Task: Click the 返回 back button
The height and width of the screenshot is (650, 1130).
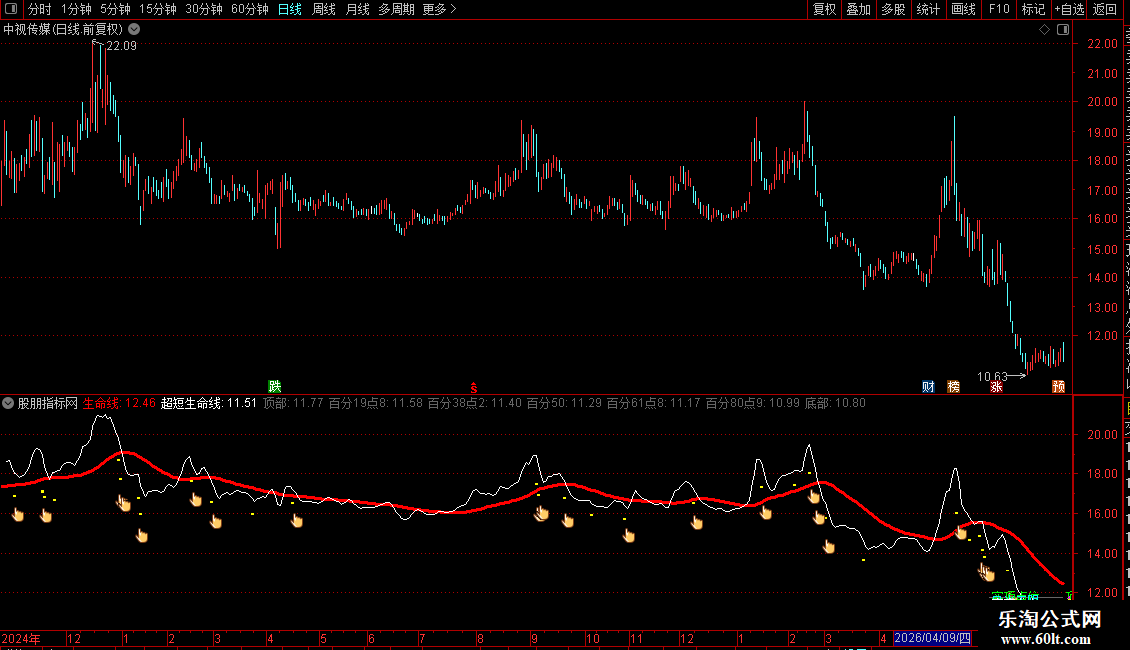Action: coord(1104,9)
